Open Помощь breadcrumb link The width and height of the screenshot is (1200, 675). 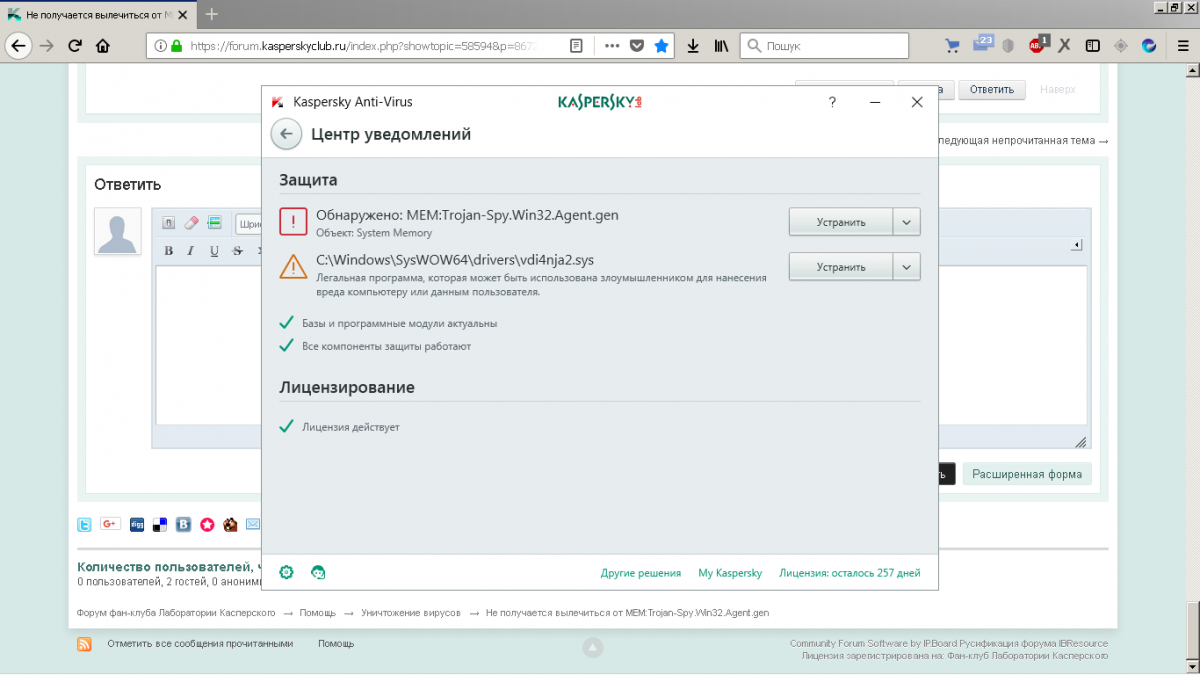point(317,612)
